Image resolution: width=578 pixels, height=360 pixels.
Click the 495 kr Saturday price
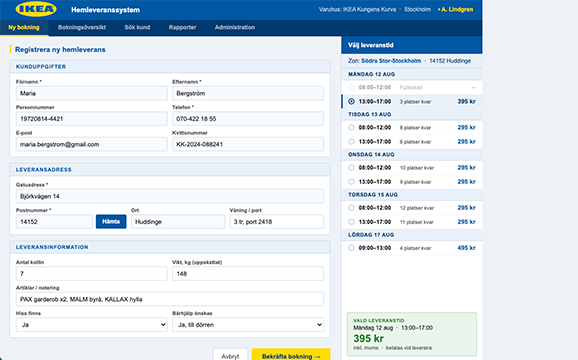coord(466,248)
